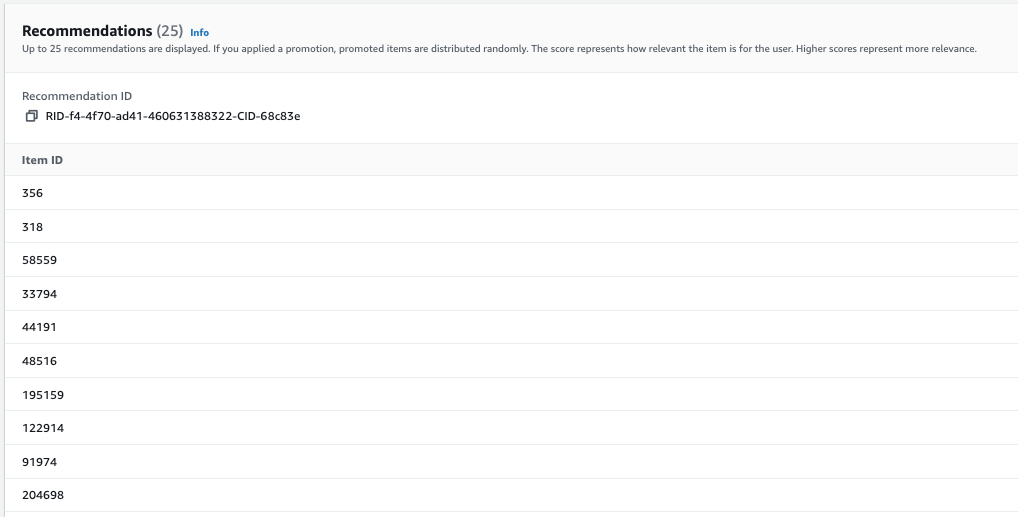Click on item 122914
The image size is (1018, 517).
42,428
